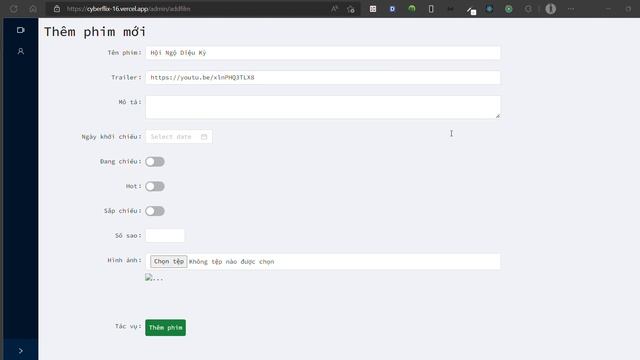Toggle the Hot switch

(x=155, y=187)
